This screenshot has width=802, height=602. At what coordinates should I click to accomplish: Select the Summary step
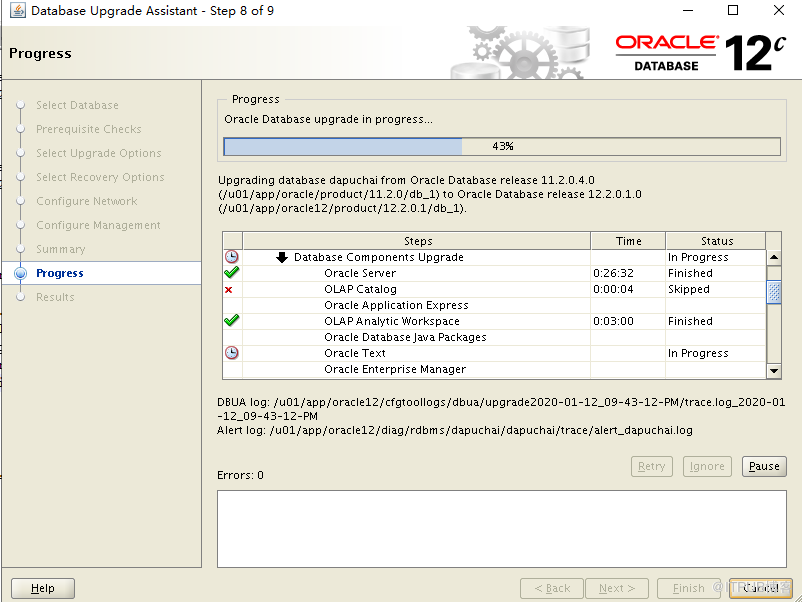coord(60,249)
